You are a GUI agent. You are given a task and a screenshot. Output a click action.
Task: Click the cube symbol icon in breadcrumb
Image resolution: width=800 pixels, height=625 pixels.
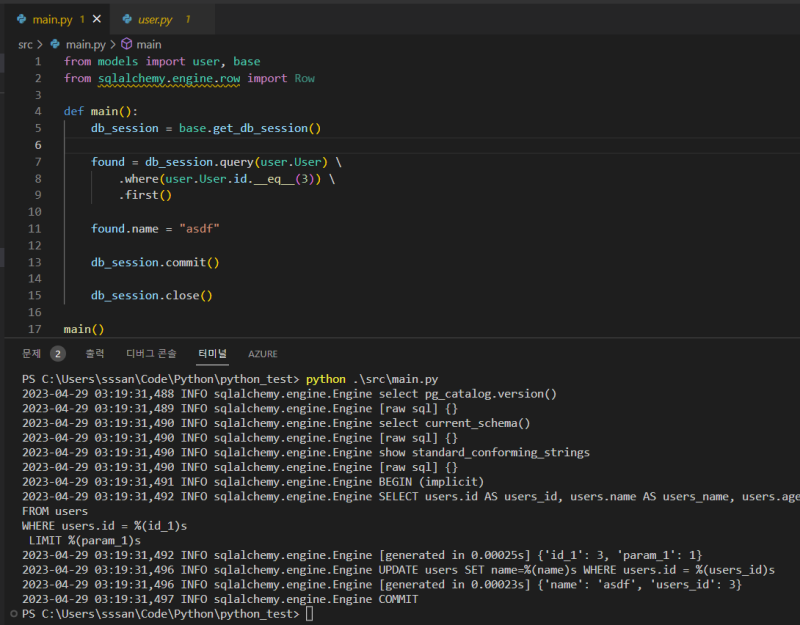point(127,44)
